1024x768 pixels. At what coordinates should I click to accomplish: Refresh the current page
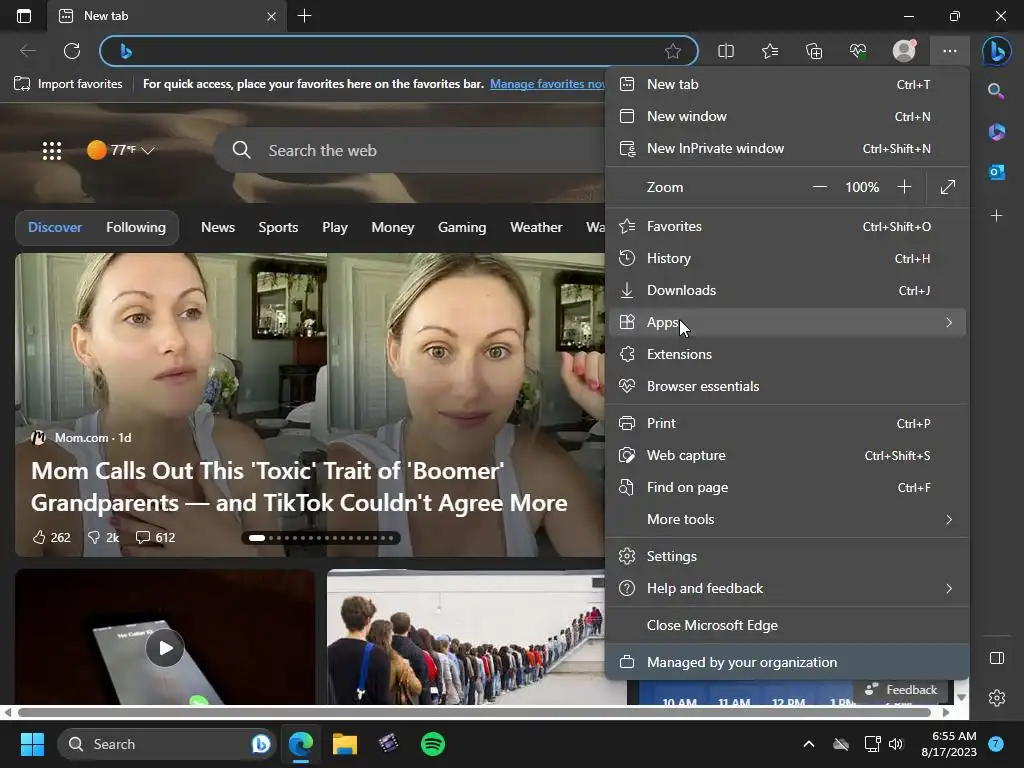72,51
